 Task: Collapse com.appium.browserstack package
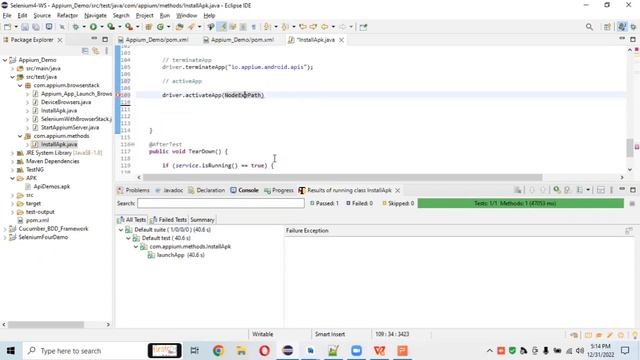point(20,85)
